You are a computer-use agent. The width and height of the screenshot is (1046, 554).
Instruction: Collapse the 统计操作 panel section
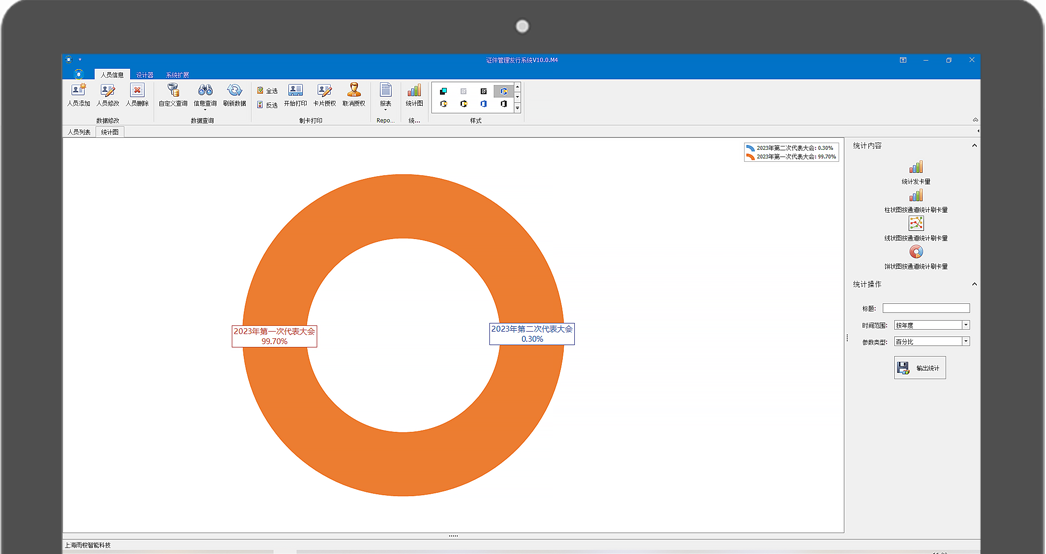(x=974, y=284)
